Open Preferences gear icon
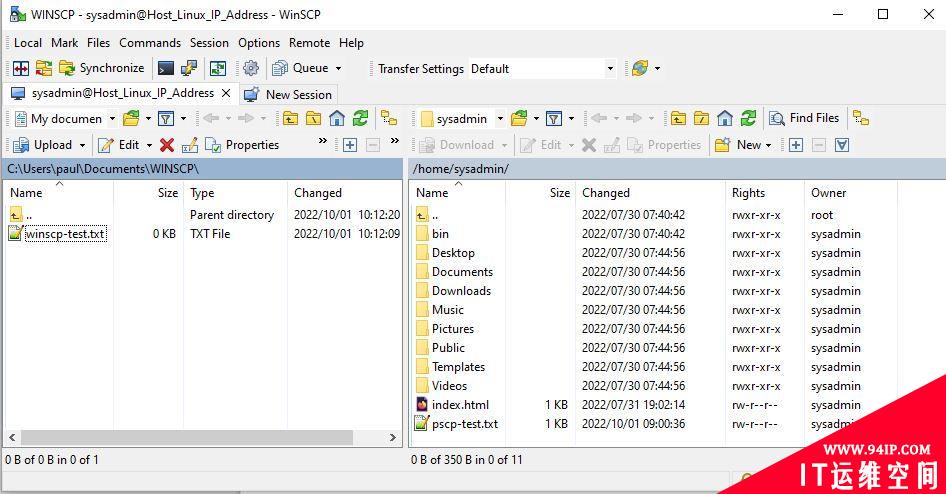946x494 pixels. [251, 68]
